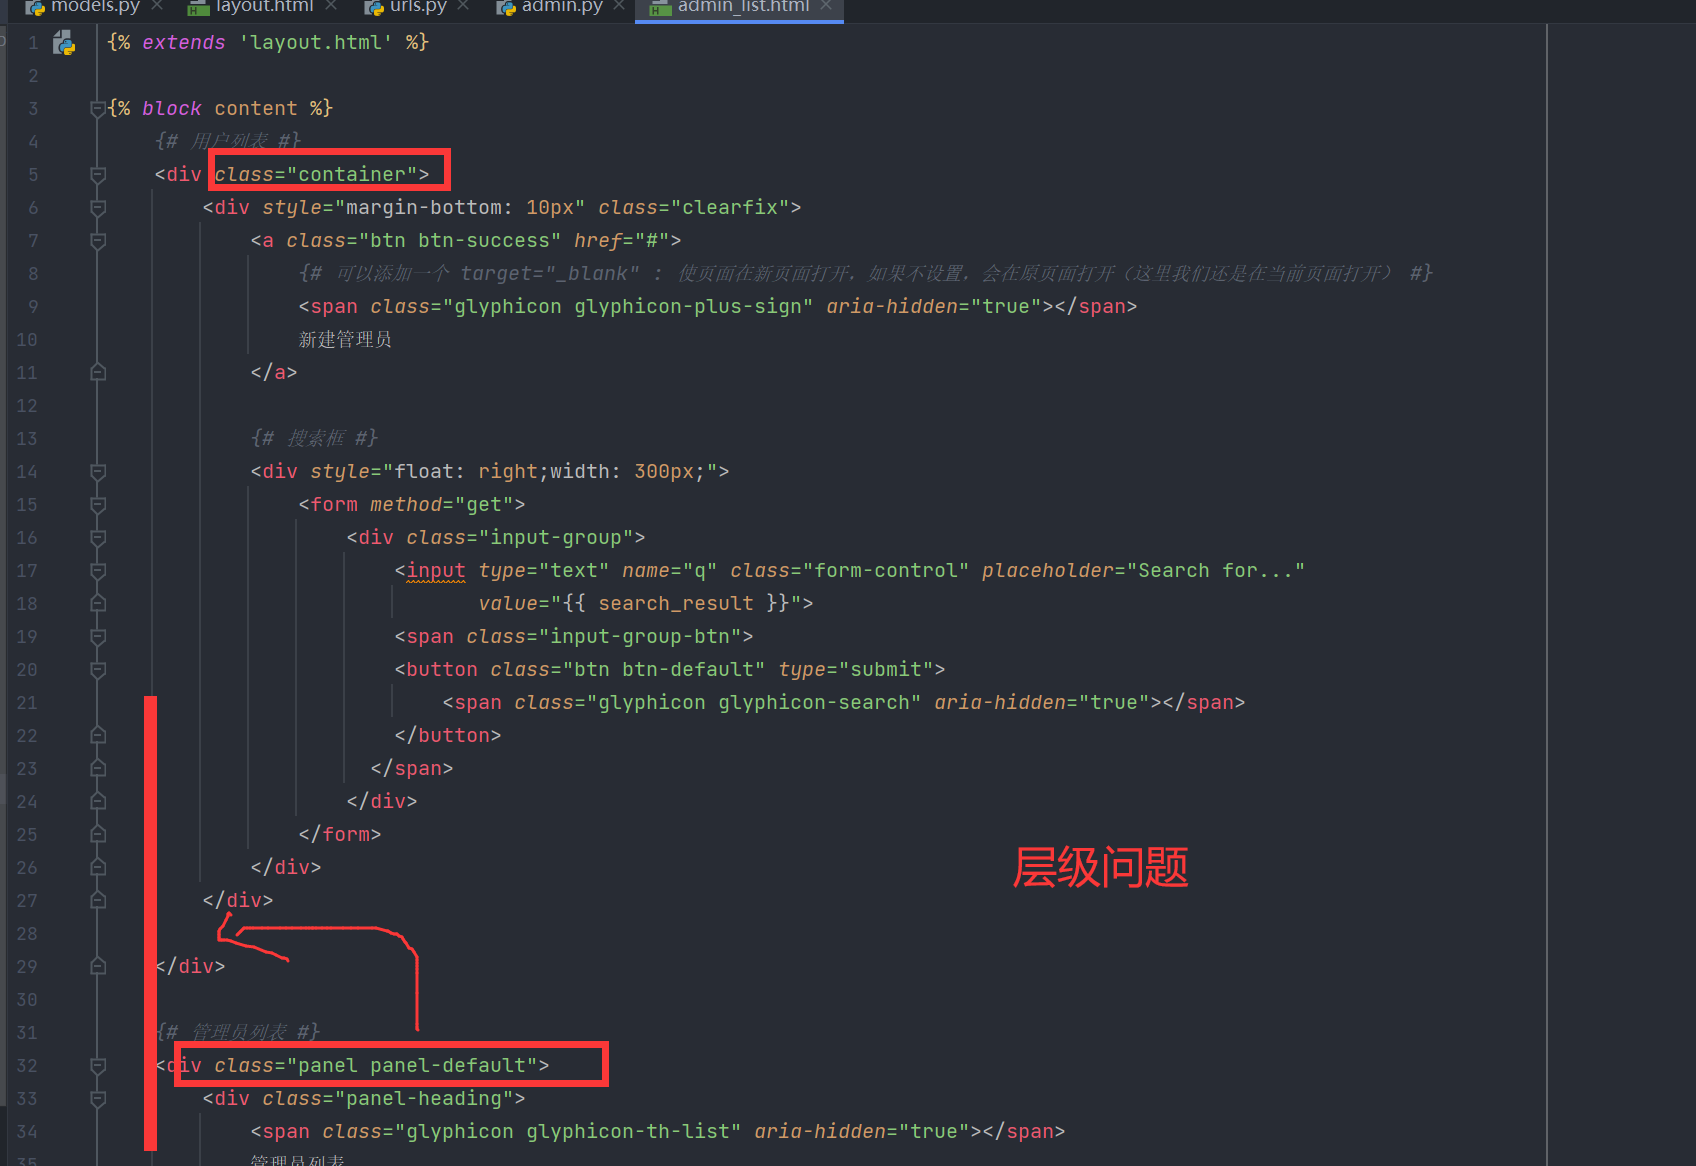Open the admin.py tab
1696x1166 pixels.
click(562, 7)
